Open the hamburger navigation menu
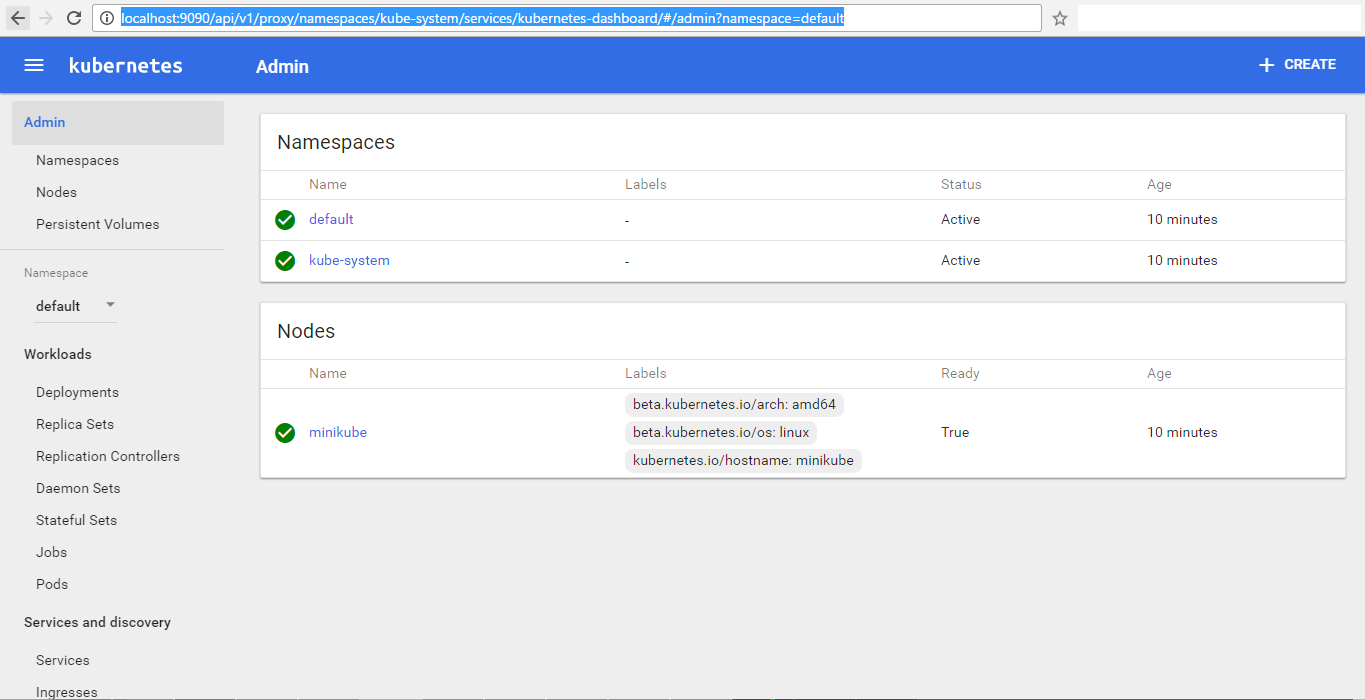1365x700 pixels. coord(34,65)
